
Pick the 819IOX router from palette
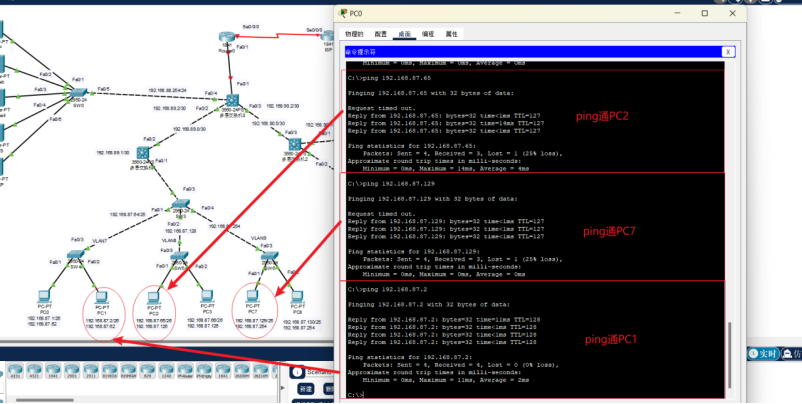(x=109, y=369)
